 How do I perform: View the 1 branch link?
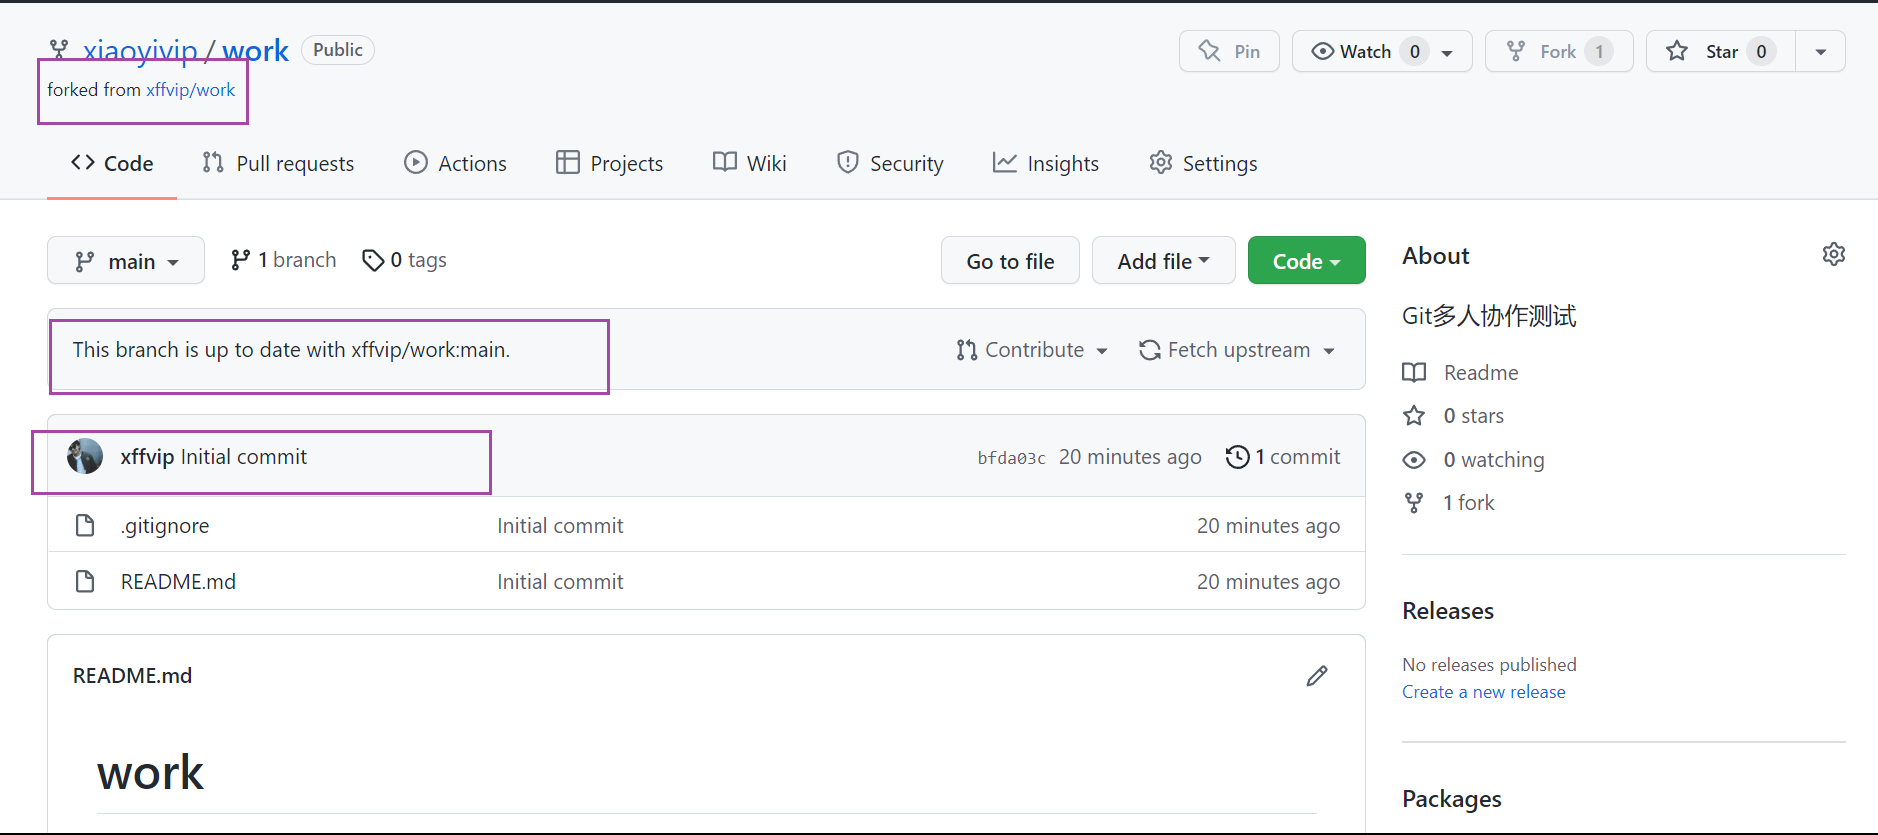click(283, 260)
